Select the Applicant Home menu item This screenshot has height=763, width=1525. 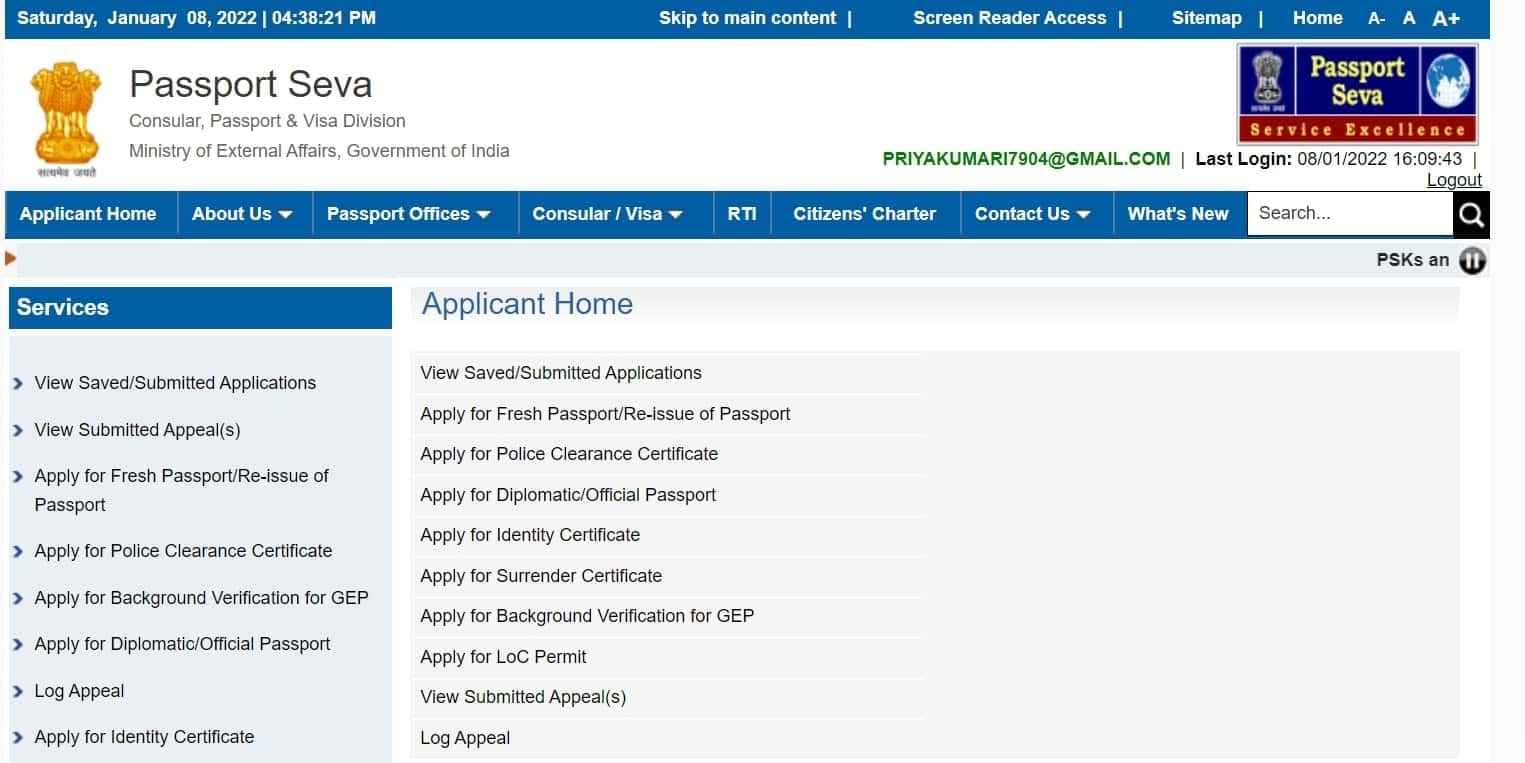coord(88,214)
